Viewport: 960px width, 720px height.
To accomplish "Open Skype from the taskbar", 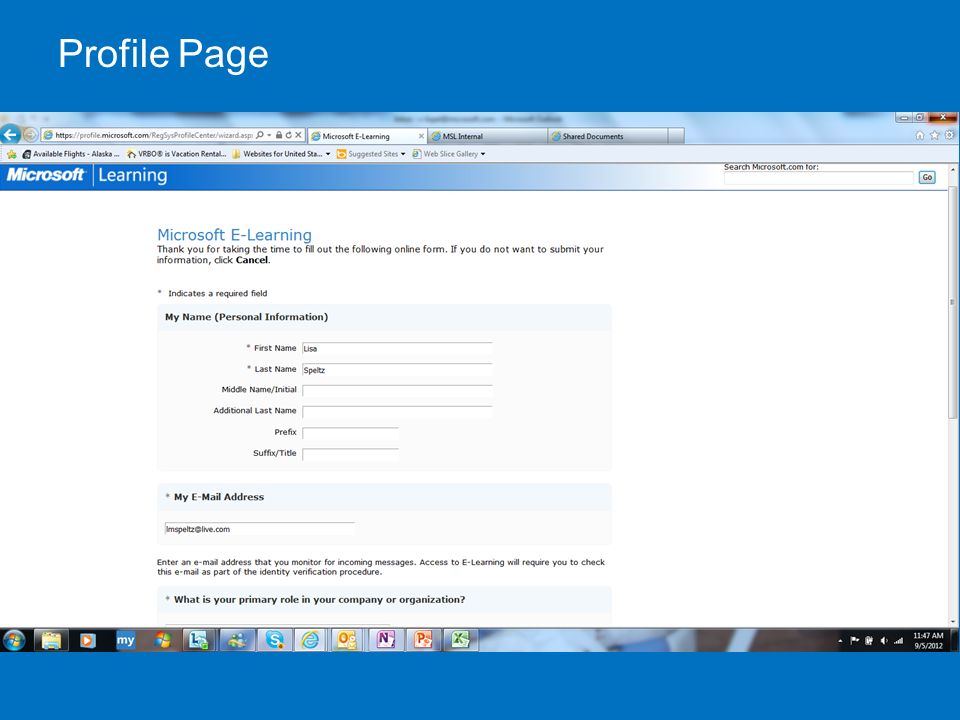I will coord(274,640).
